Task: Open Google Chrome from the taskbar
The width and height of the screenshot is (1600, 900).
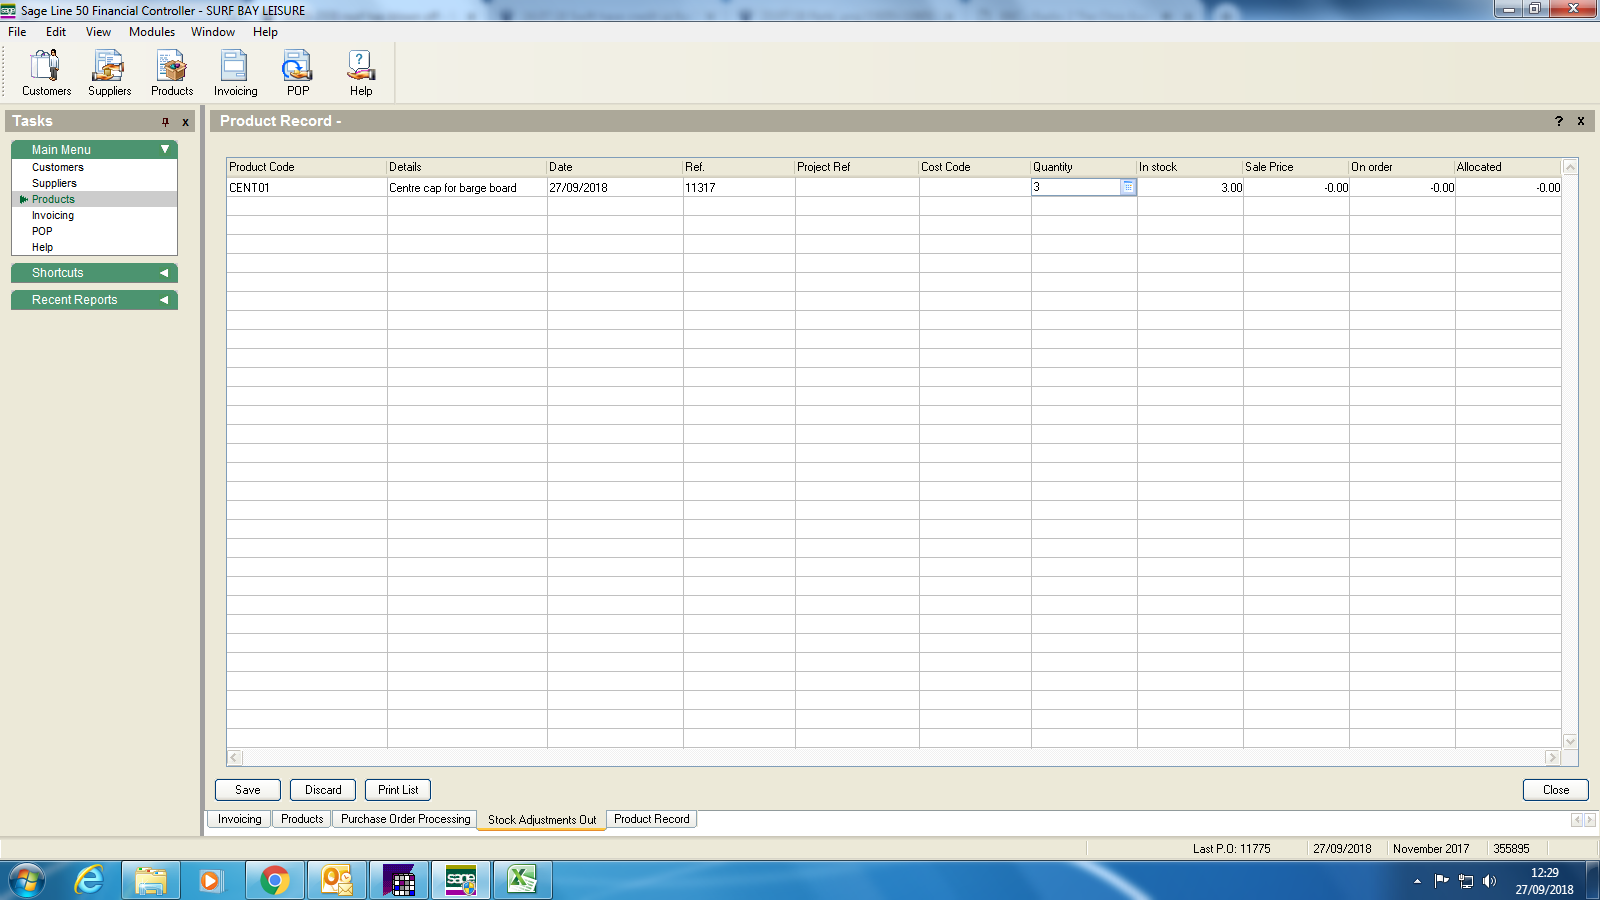Action: coord(274,880)
